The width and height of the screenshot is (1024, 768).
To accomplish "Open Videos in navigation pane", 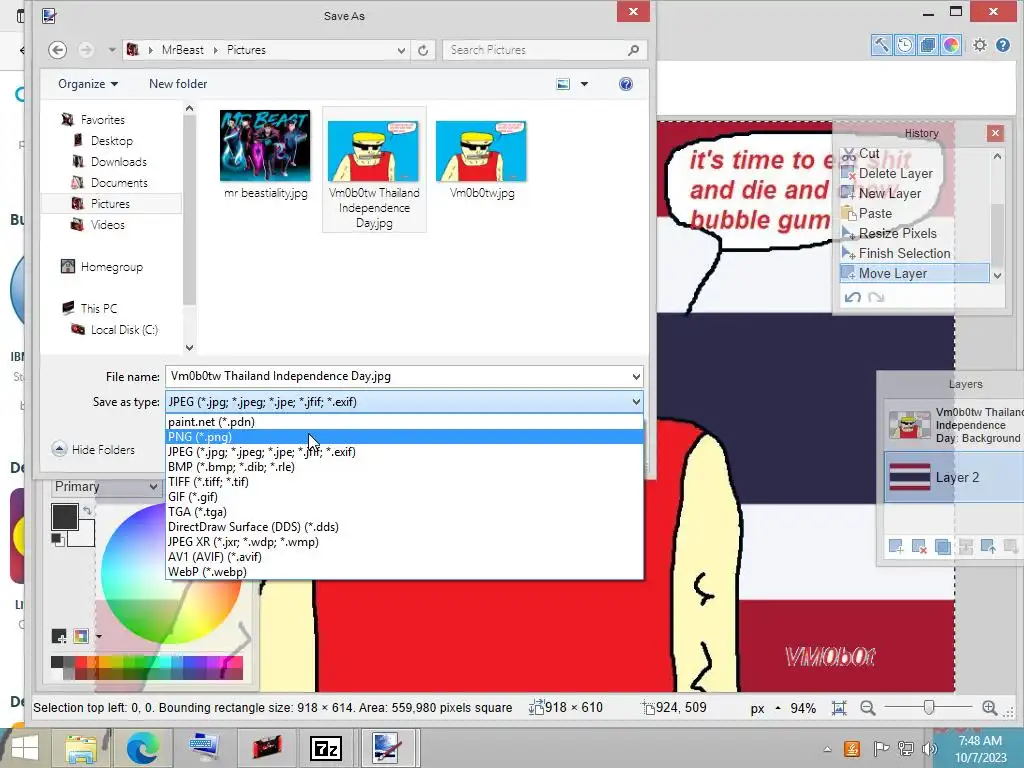I will click(x=107, y=225).
